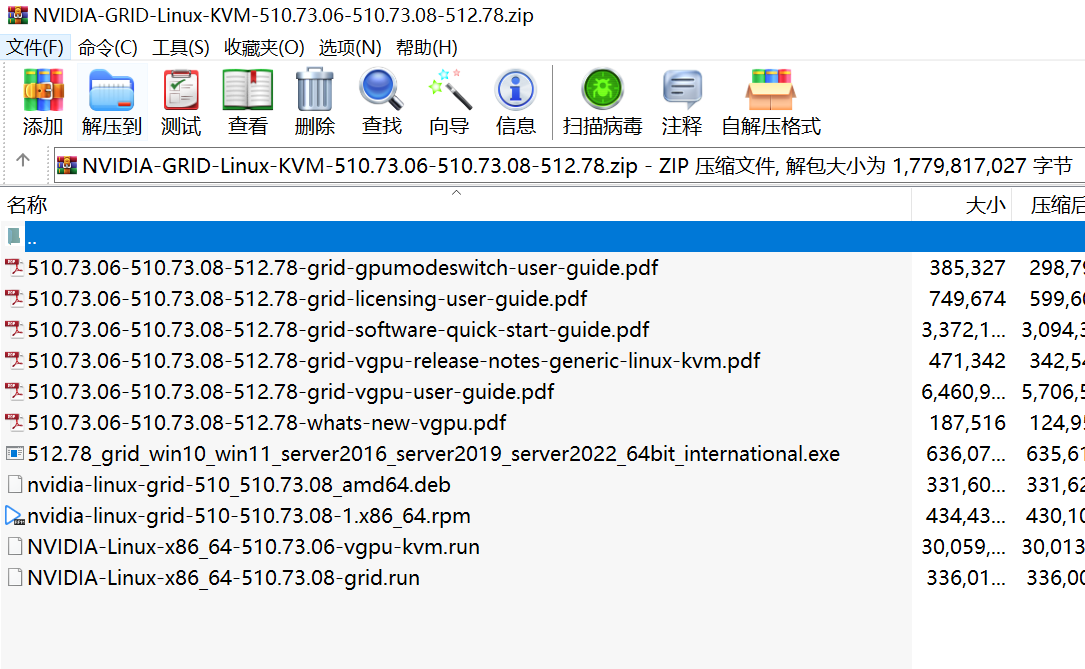
Task: Open the 收藏夹(O) menu
Action: 264,47
